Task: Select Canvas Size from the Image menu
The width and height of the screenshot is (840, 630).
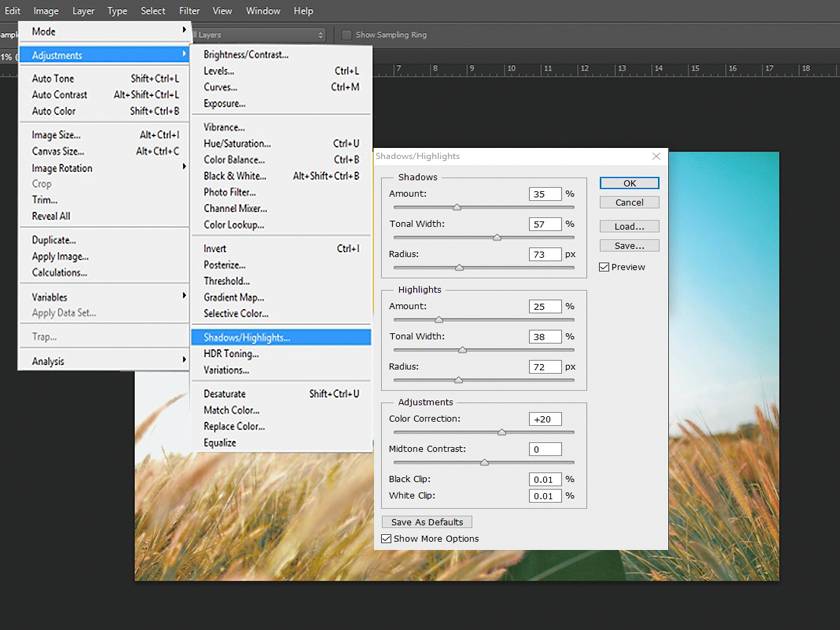Action: (58, 152)
